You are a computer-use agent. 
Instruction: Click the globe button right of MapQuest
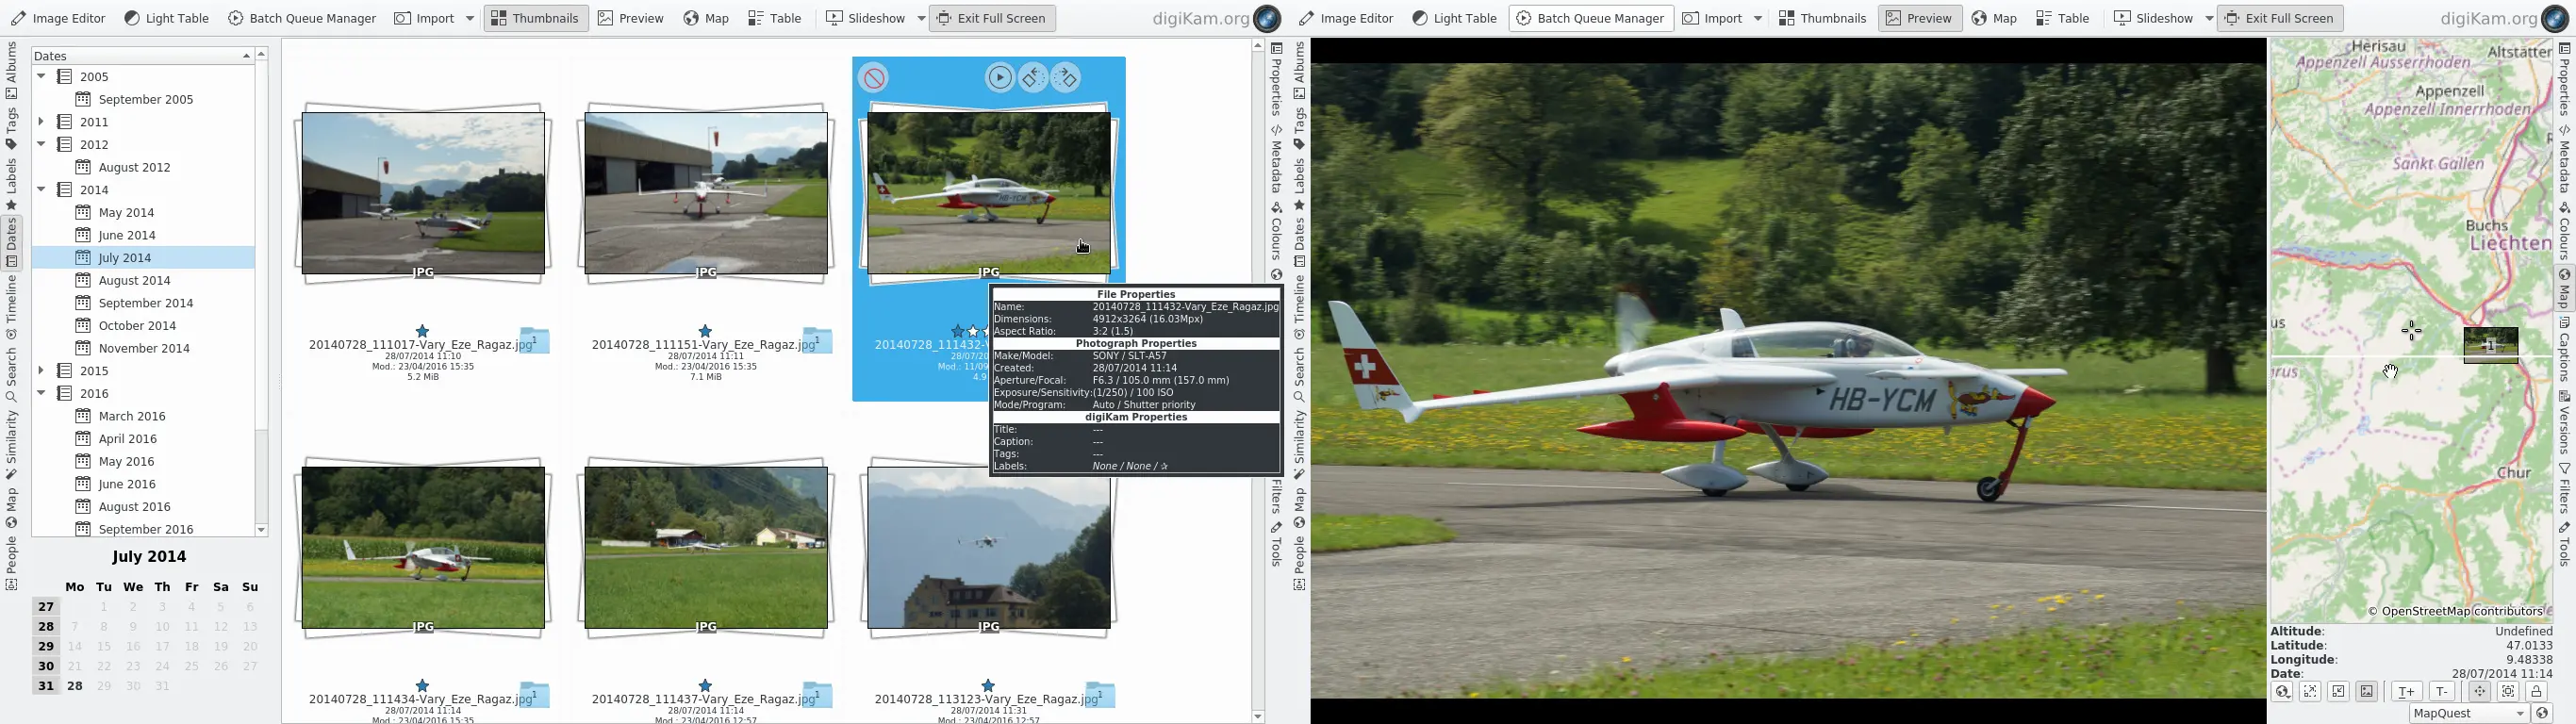pos(2543,713)
